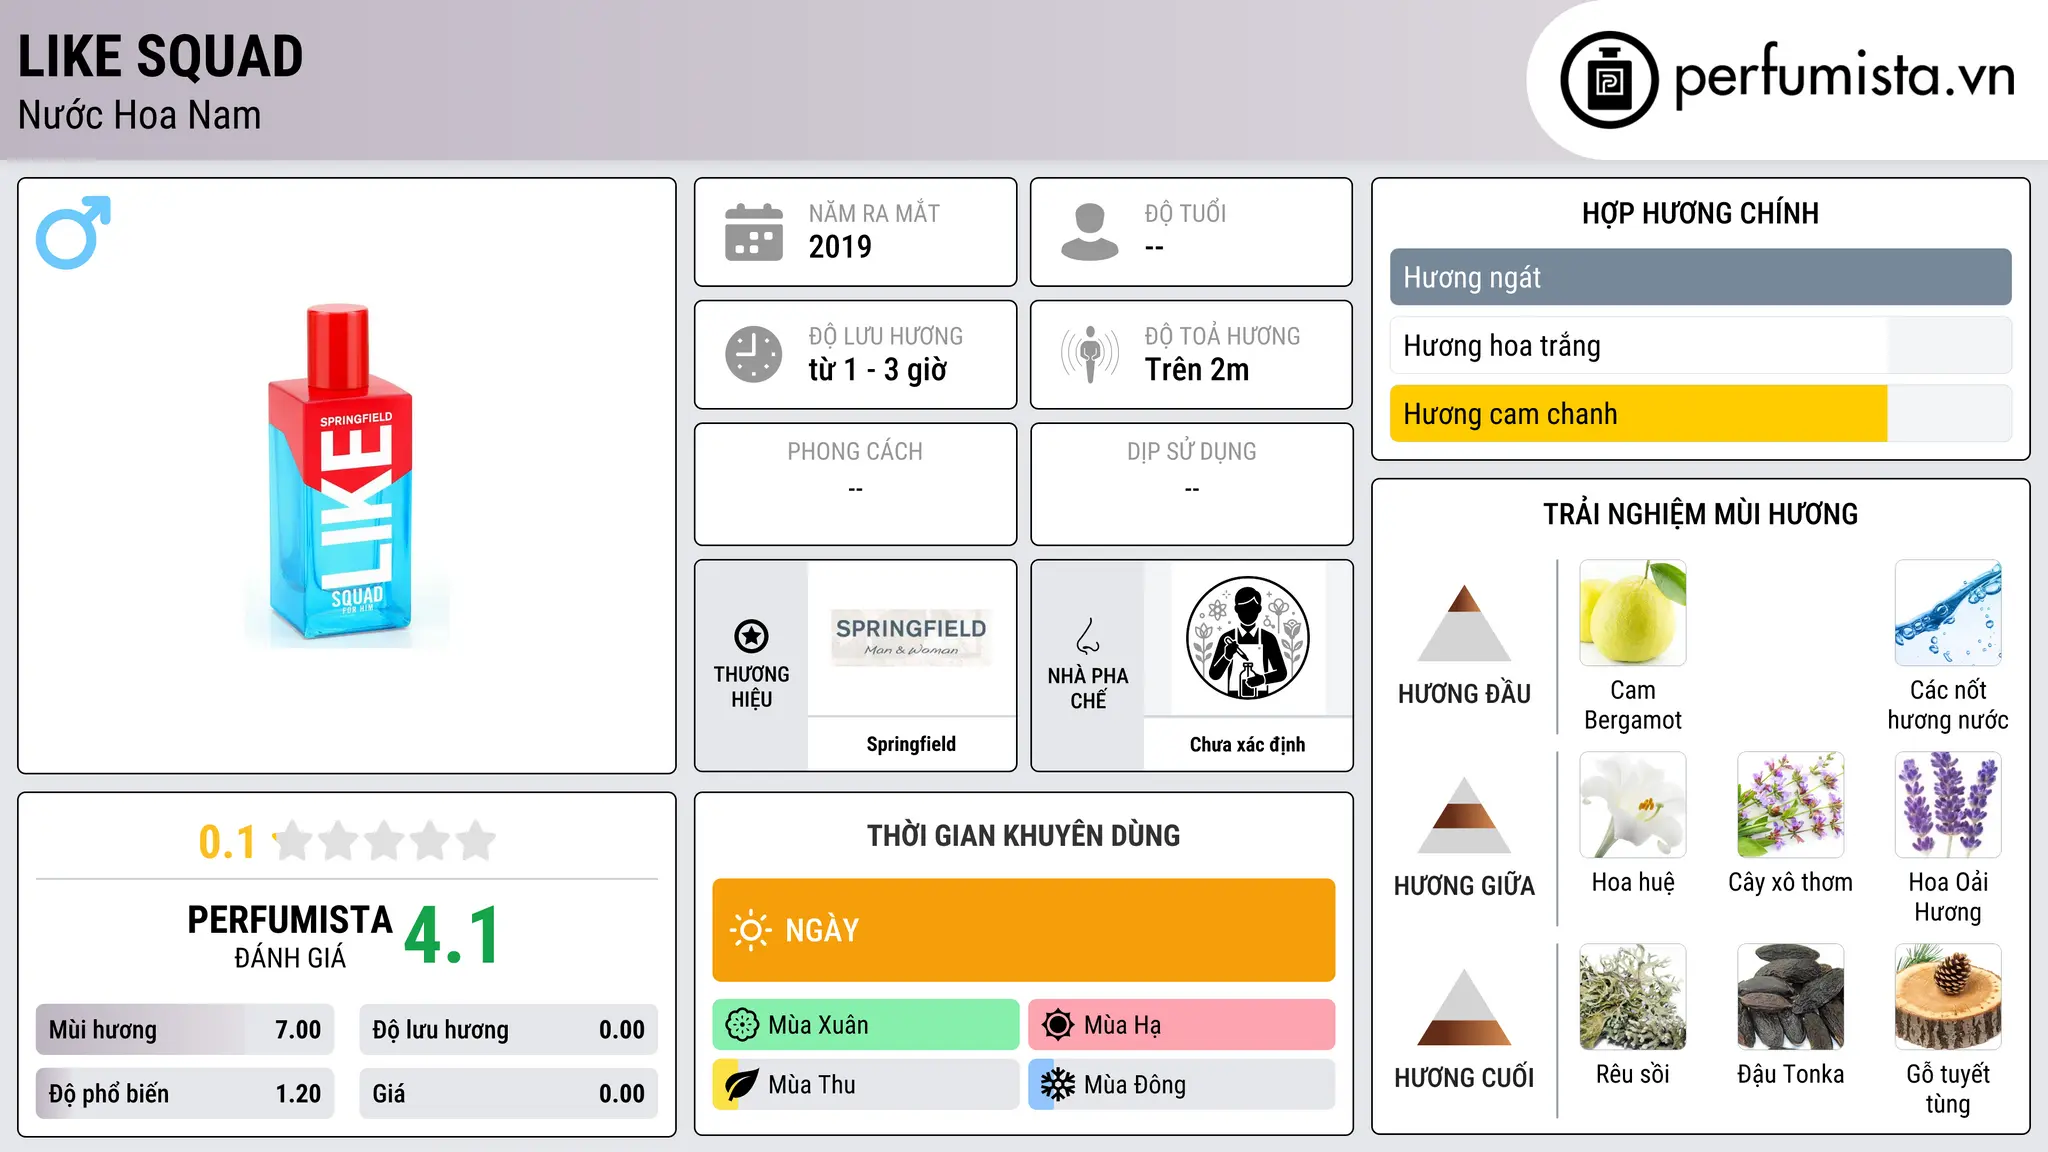Select the Rêu sồi note image
The image size is (2048, 1152).
click(1633, 997)
